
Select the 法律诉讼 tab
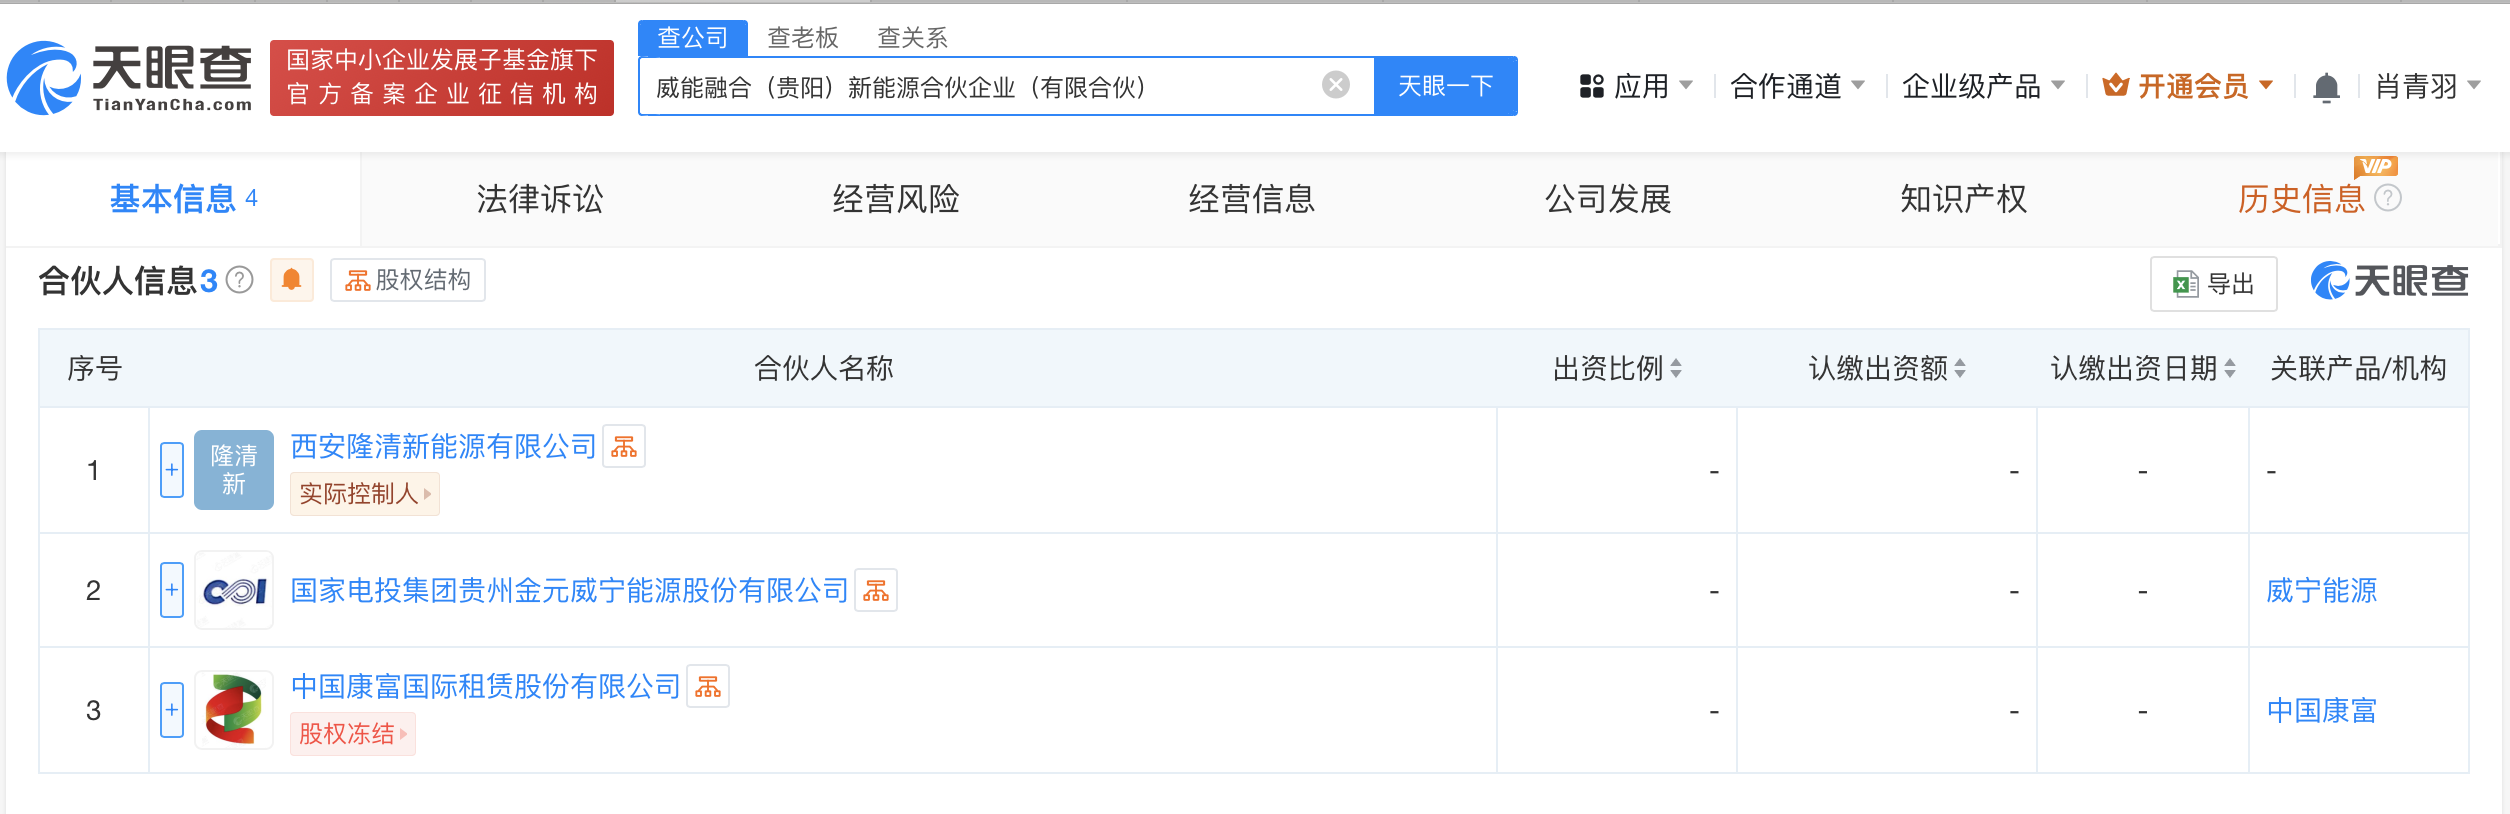(x=540, y=199)
